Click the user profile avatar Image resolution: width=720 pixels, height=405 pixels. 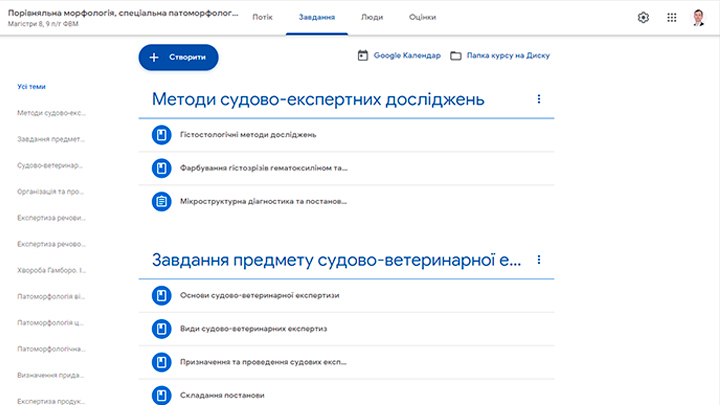click(x=699, y=17)
